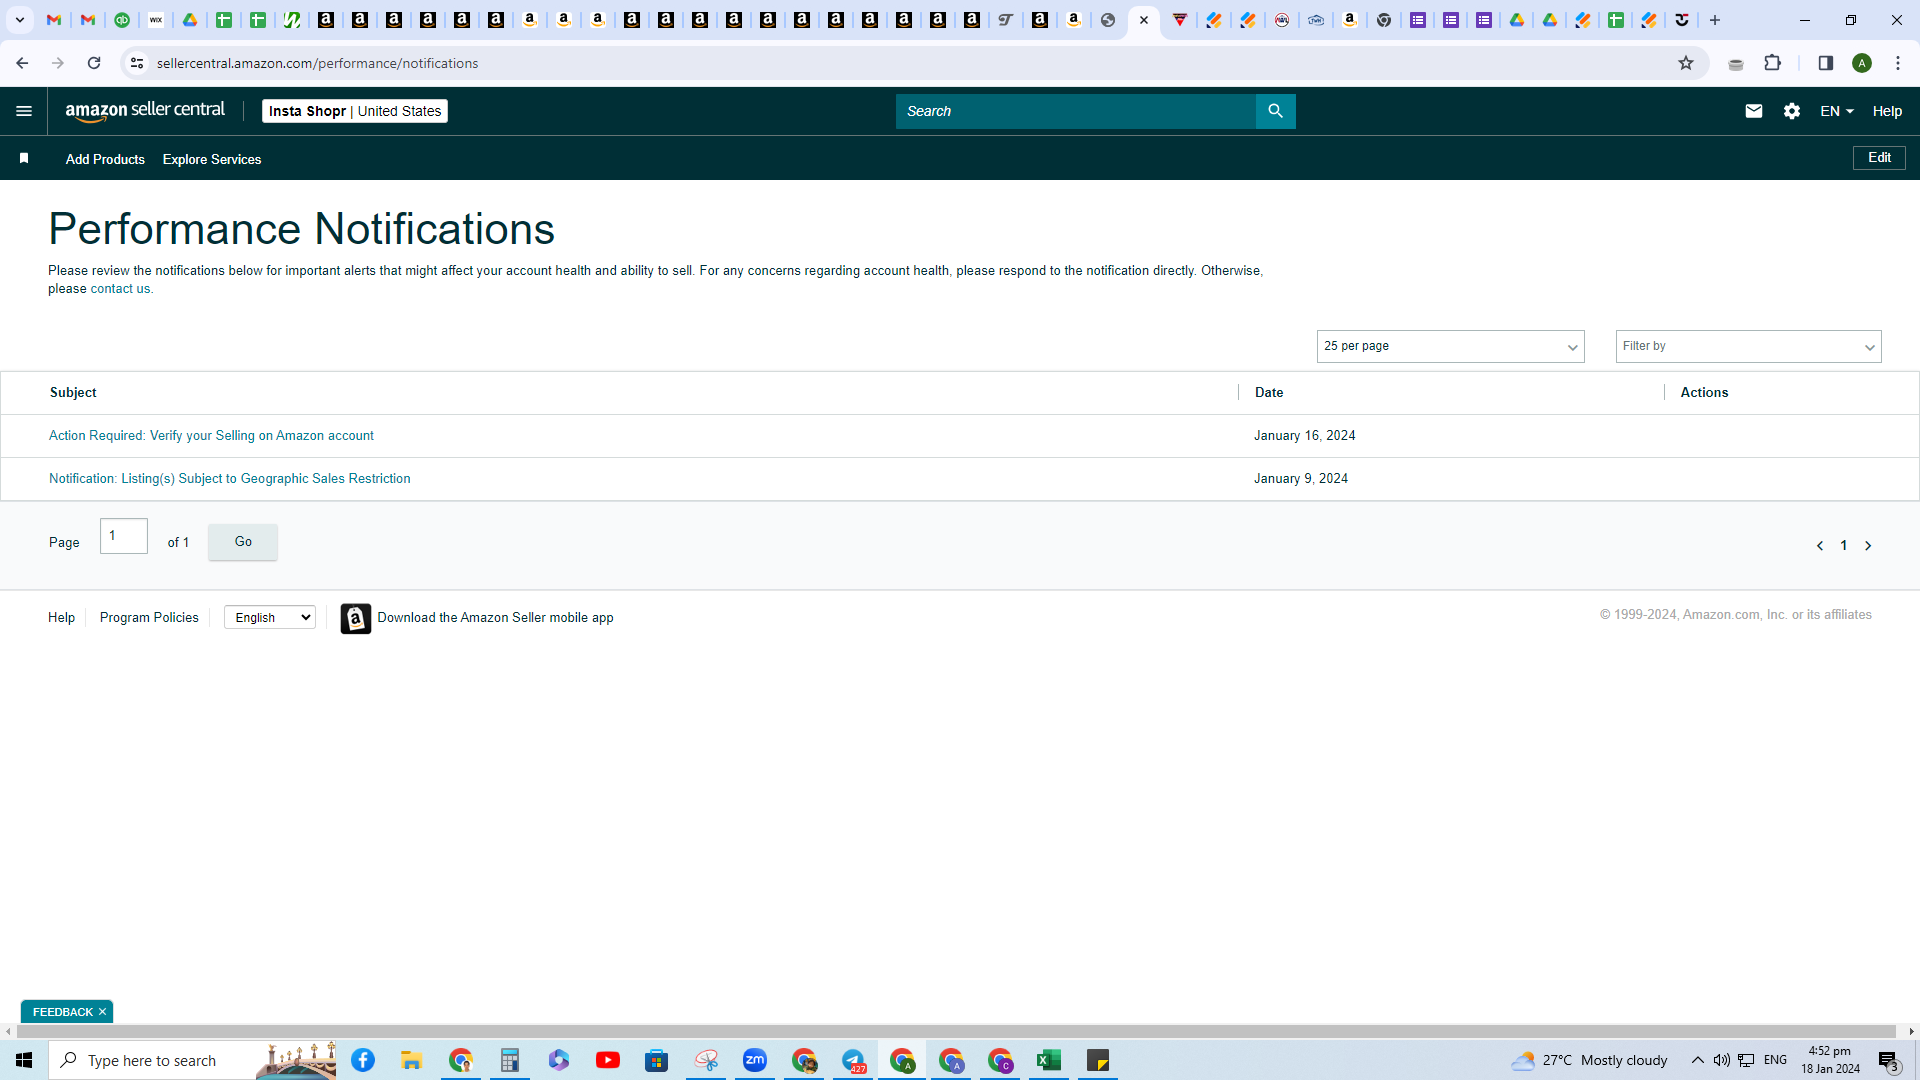Image resolution: width=1920 pixels, height=1080 pixels.
Task: Open the Seller Central hamburger menu
Action: click(24, 111)
